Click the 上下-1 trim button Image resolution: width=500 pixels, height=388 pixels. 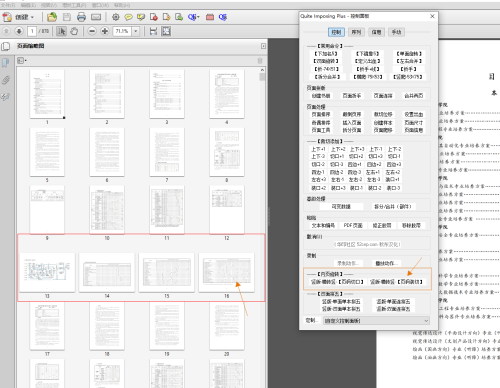coord(376,149)
